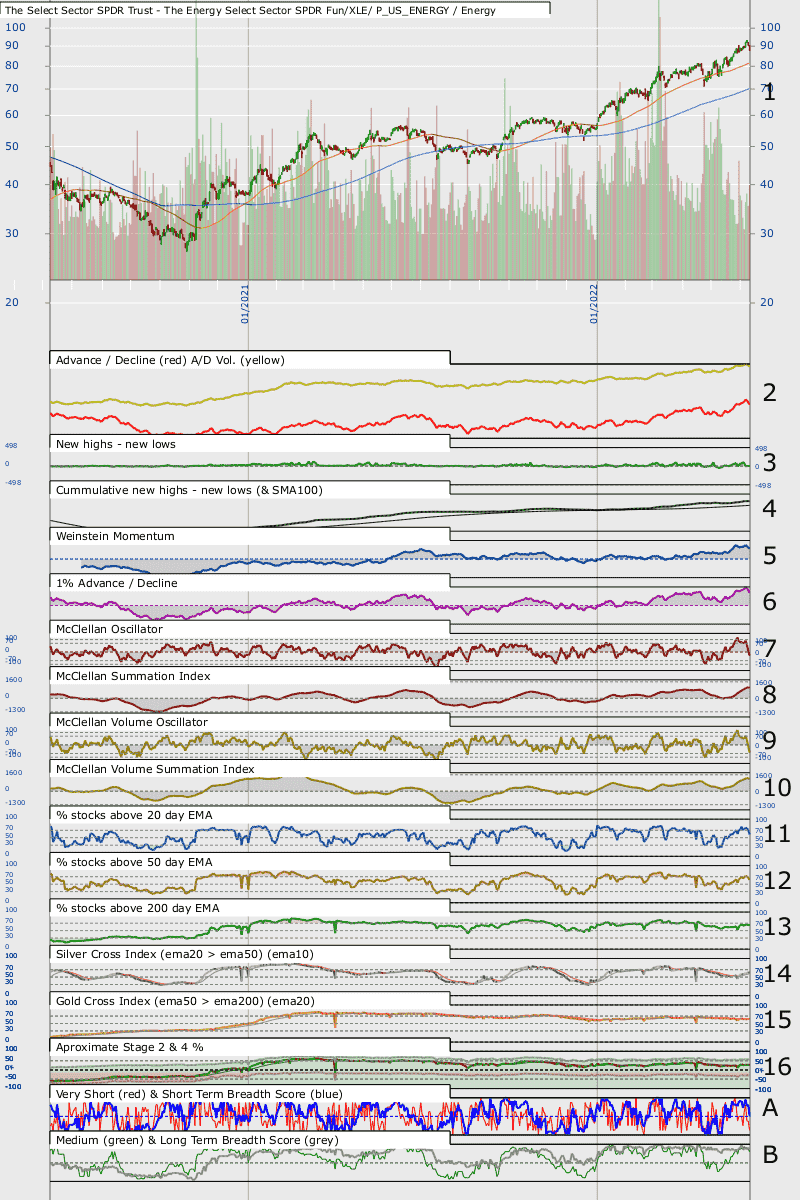
Task: Click panel number 14 beside Silver Cross Index
Action: (776, 973)
